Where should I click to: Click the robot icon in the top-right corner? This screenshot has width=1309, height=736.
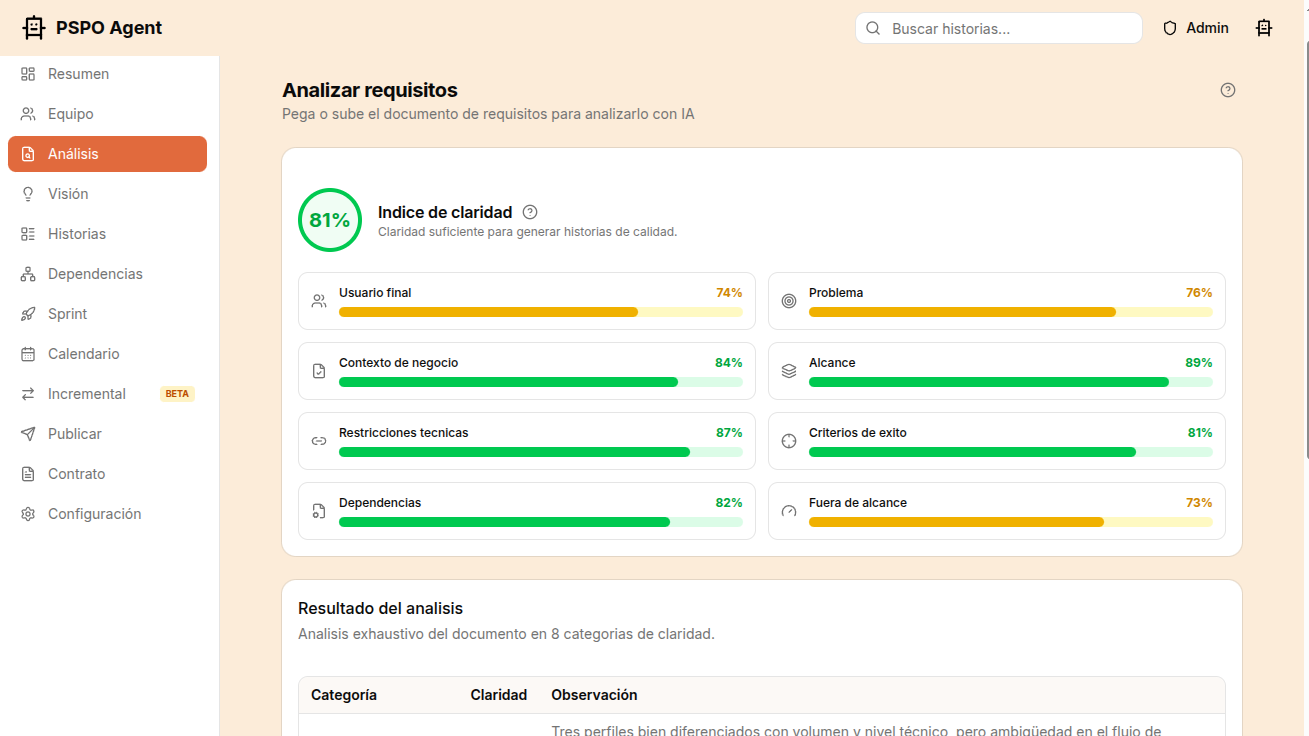(x=1264, y=27)
